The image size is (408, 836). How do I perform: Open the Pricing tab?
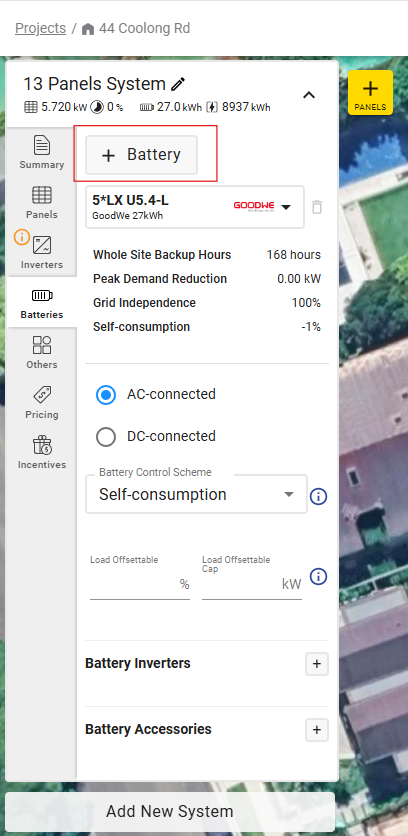(x=42, y=403)
